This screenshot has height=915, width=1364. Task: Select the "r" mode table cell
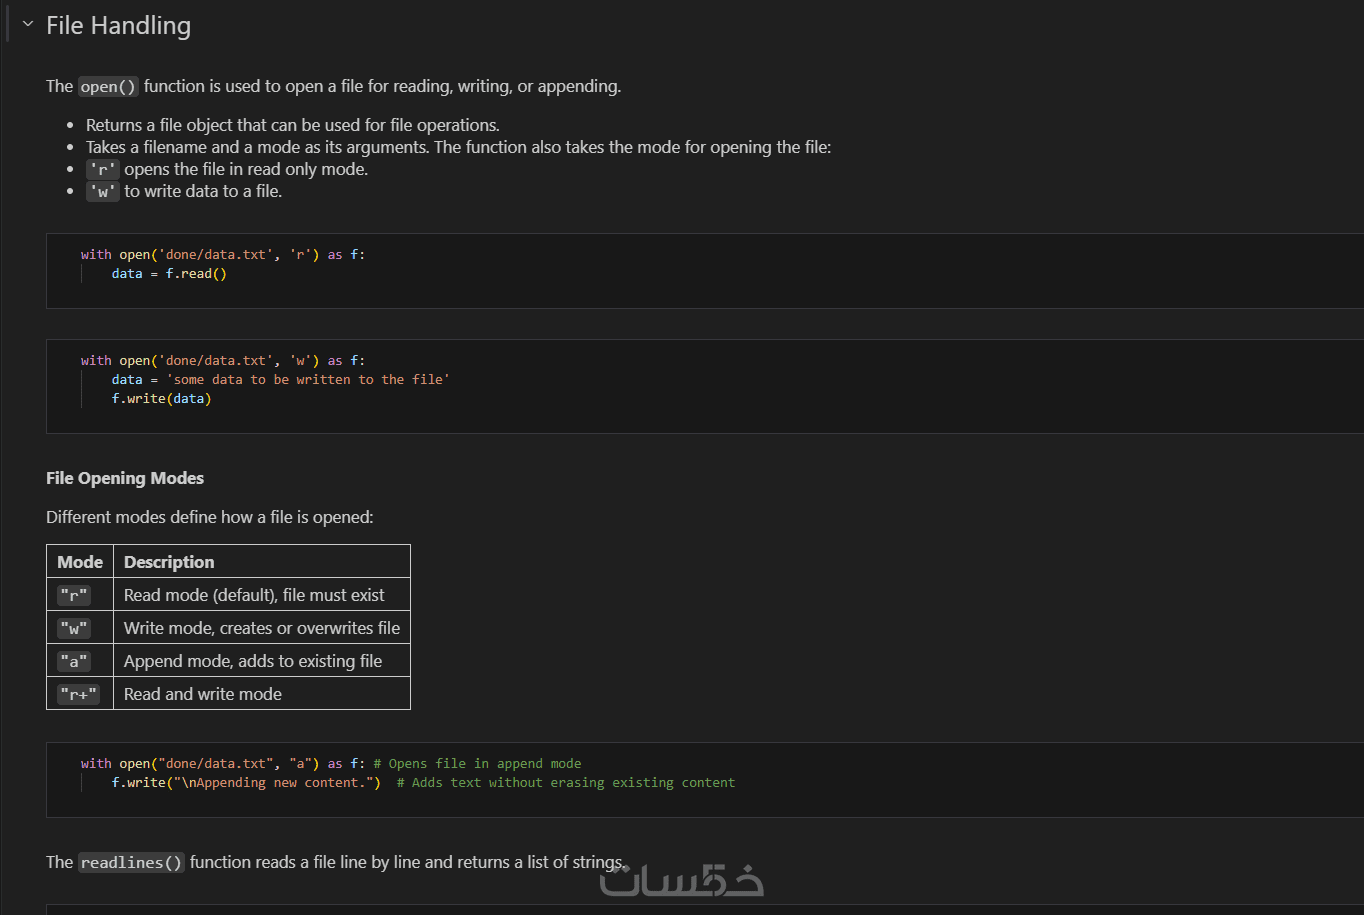click(74, 596)
